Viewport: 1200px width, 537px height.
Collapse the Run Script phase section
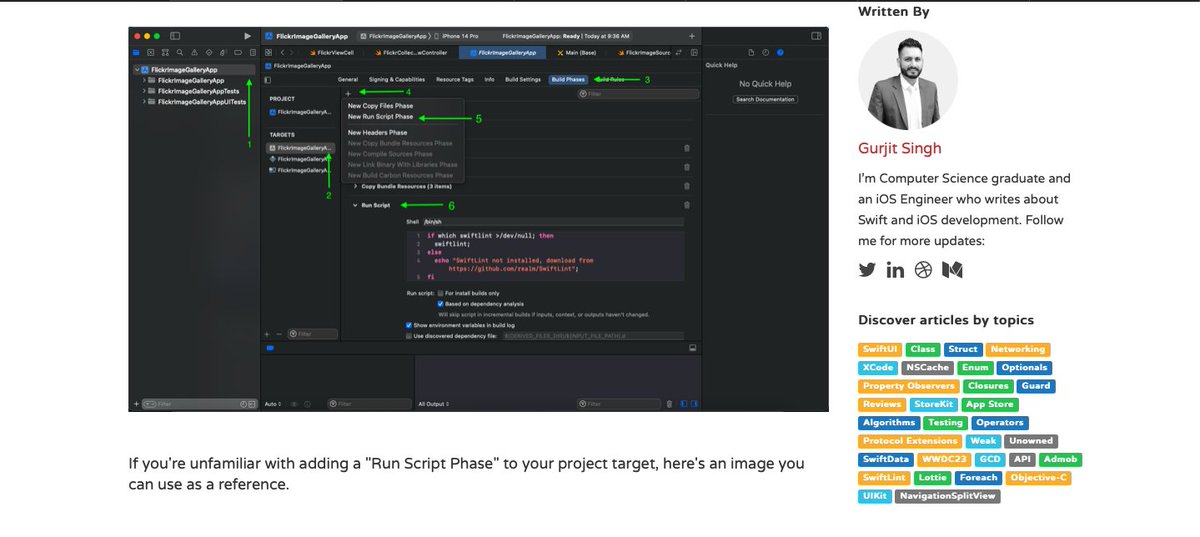(x=355, y=205)
